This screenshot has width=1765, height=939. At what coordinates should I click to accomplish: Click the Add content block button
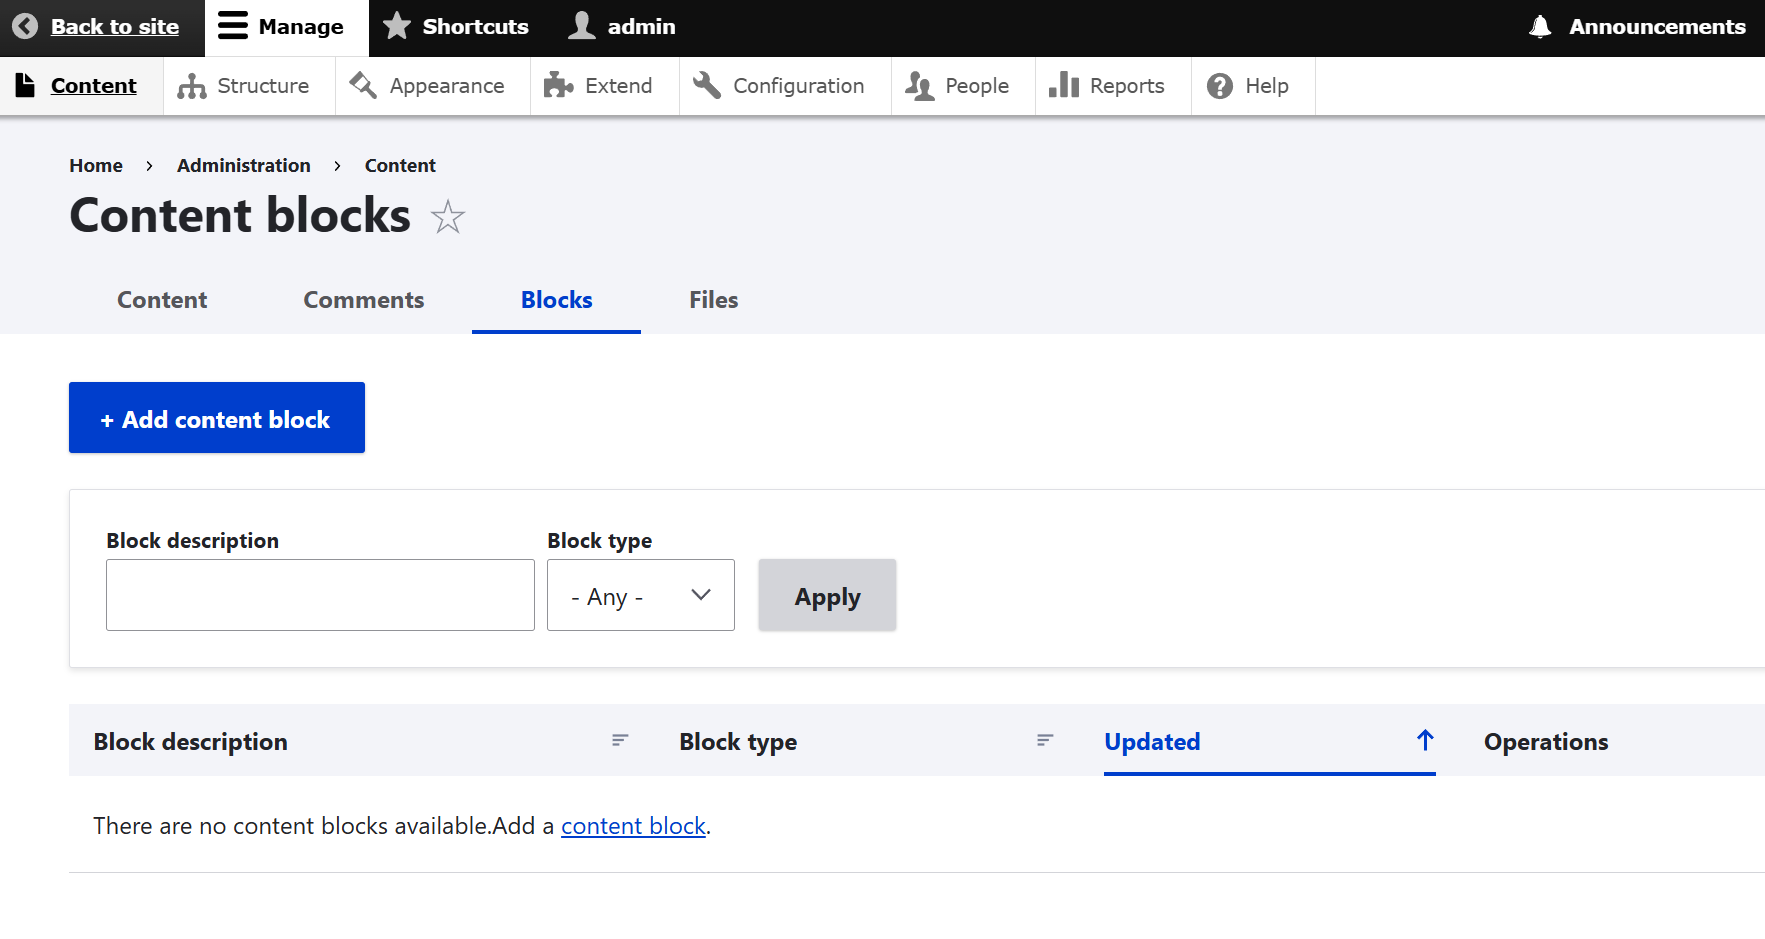[x=216, y=418]
